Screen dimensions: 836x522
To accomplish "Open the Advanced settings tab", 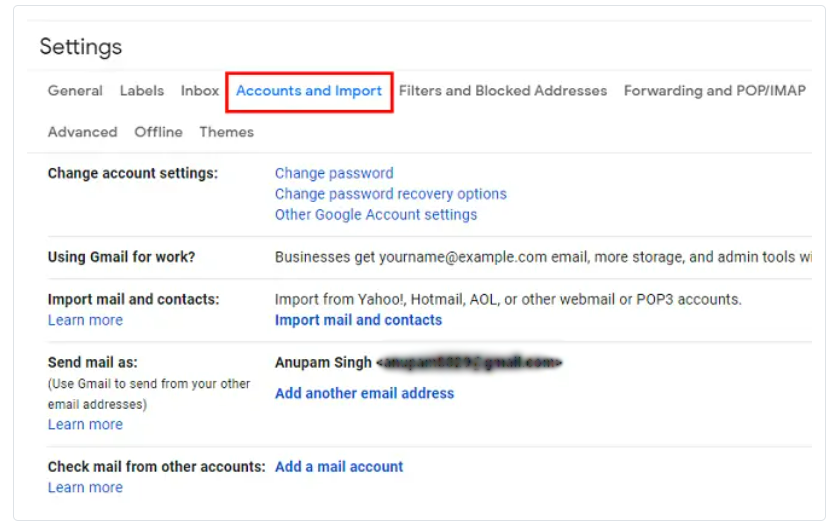I will tap(83, 132).
